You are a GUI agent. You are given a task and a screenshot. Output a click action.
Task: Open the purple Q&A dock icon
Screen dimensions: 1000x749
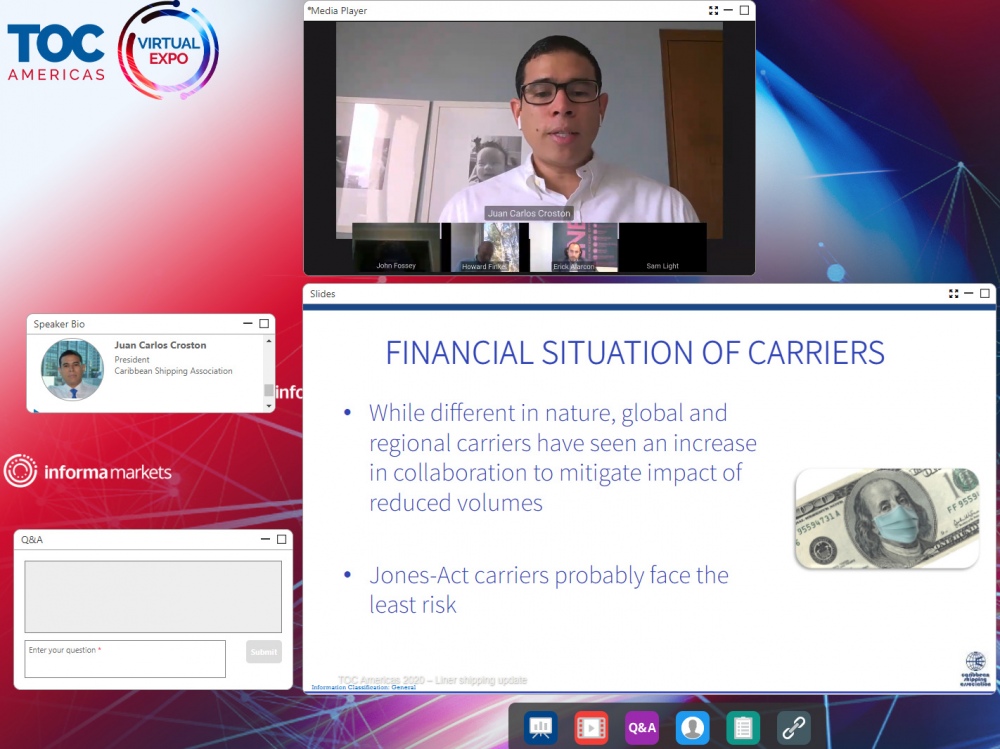[642, 727]
